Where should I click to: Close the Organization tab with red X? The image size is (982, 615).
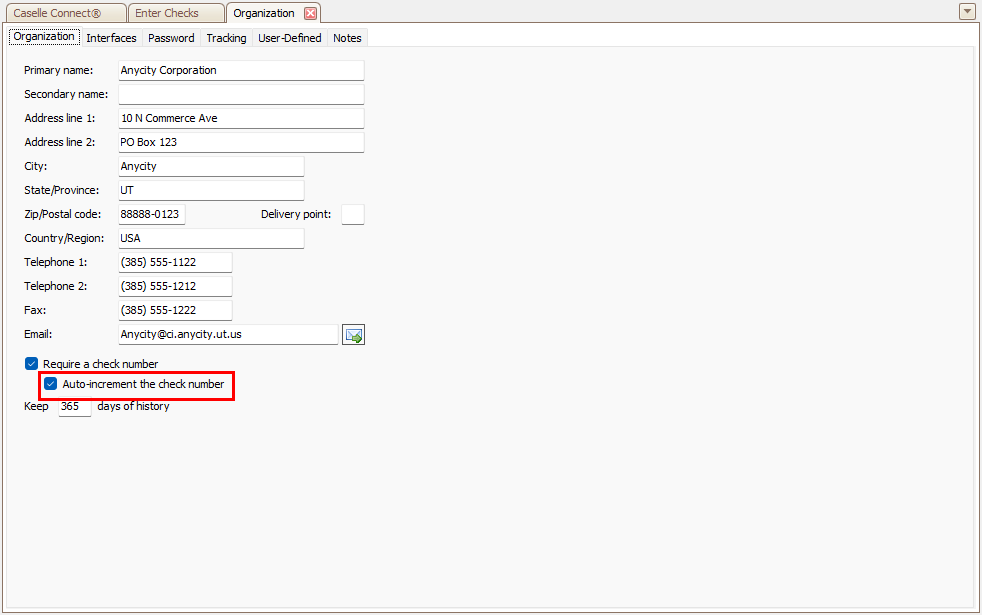310,14
